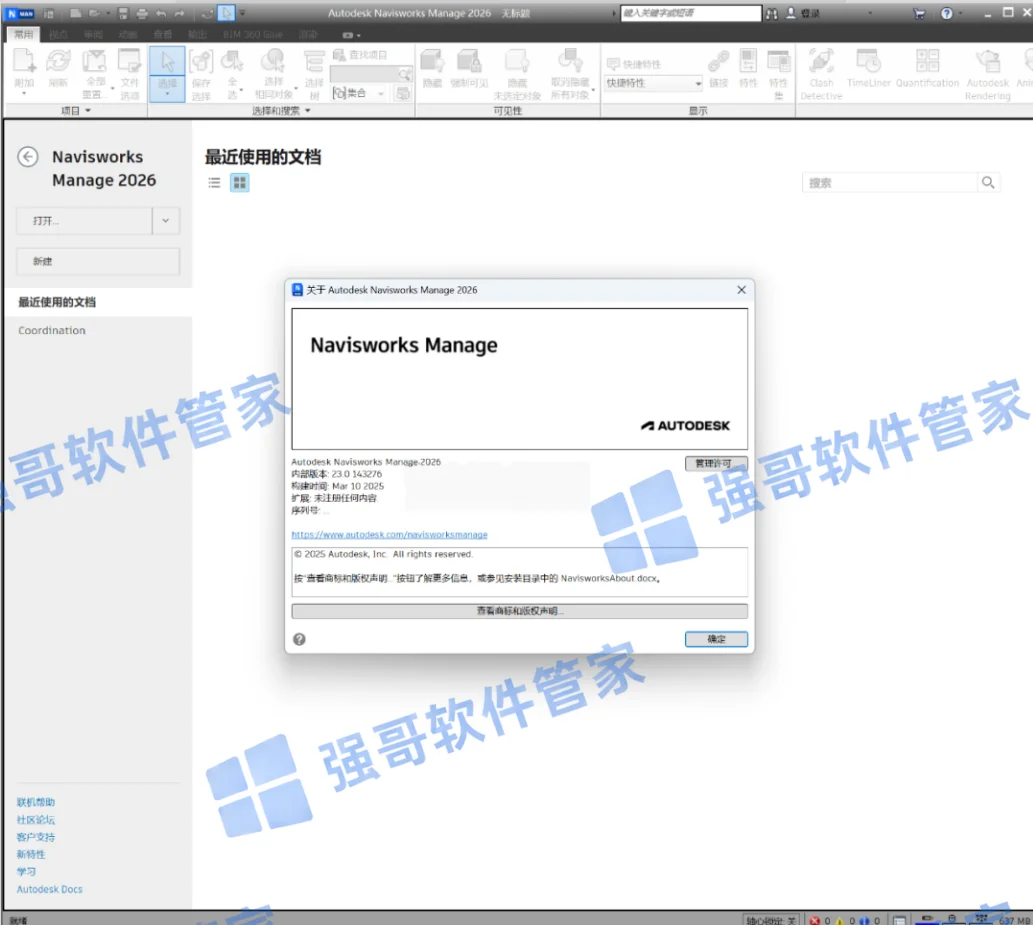Click the 管理许可 Manage License button
1033x925 pixels.
pyautogui.click(x=716, y=463)
